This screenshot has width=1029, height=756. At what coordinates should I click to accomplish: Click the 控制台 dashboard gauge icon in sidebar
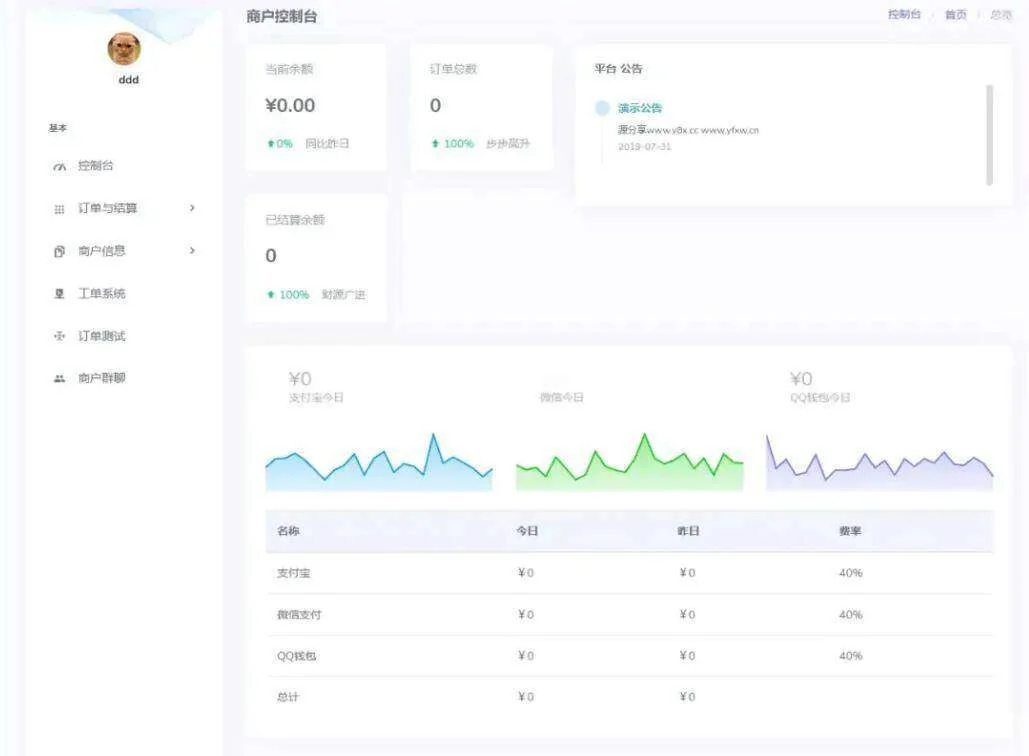[x=59, y=167]
